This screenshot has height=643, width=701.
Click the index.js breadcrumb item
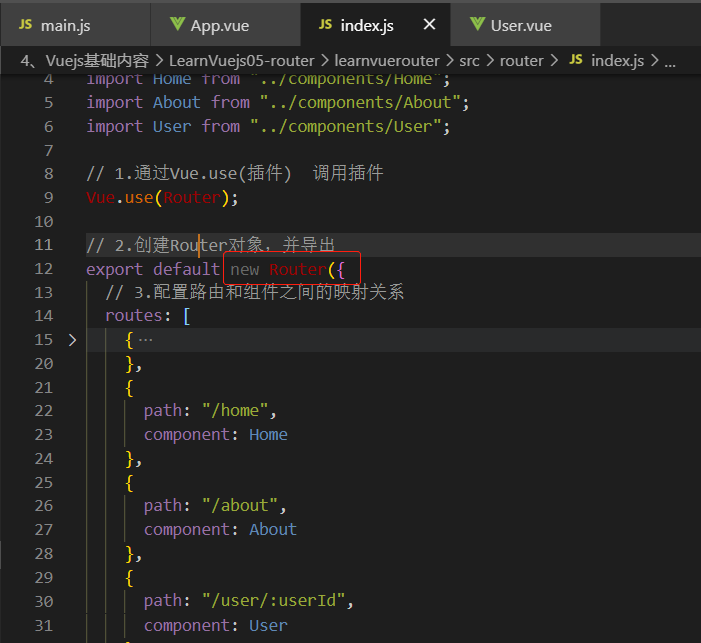pos(617,60)
